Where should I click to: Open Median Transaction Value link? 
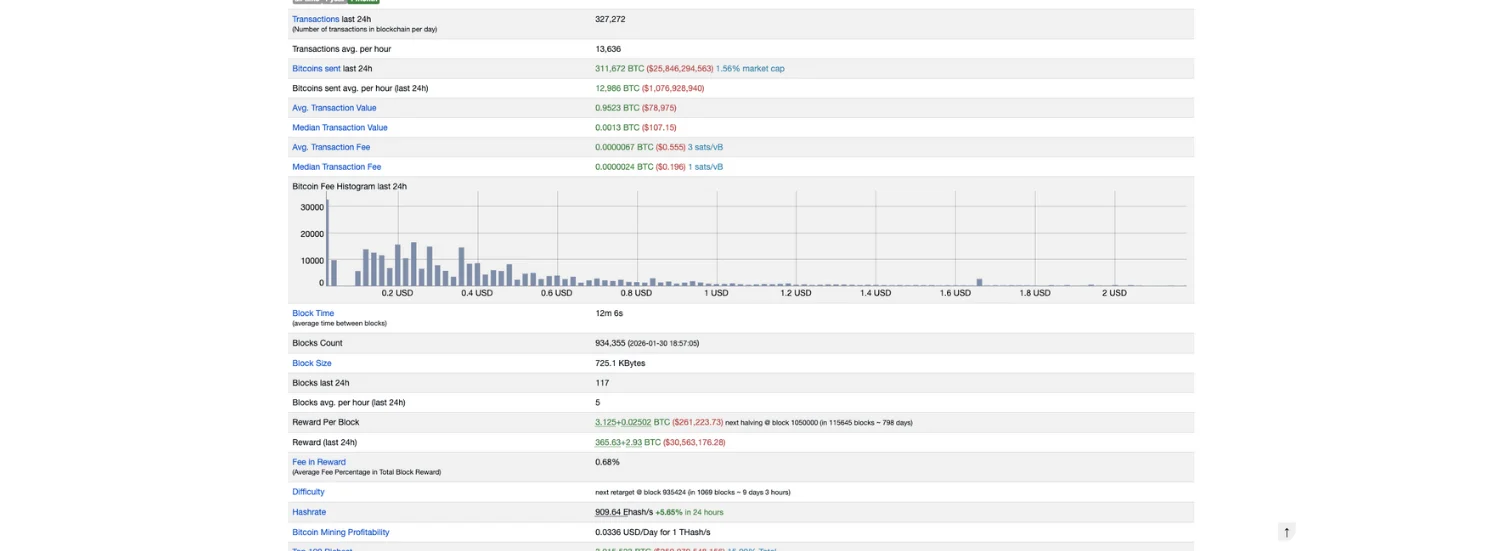click(x=339, y=128)
